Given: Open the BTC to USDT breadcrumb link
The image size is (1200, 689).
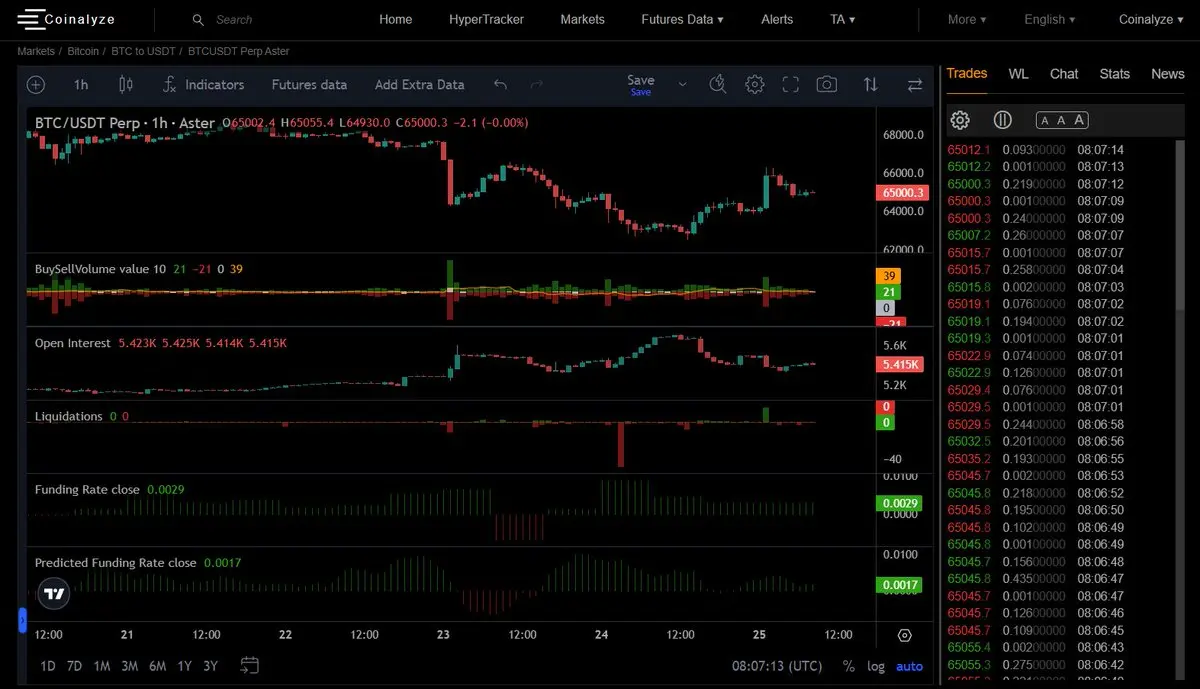Looking at the screenshot, I should tap(143, 51).
